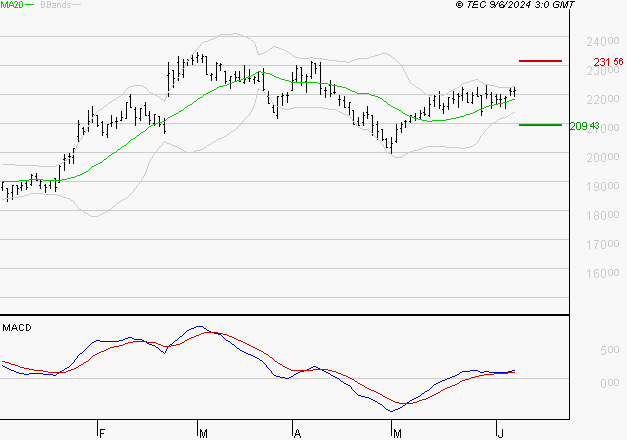
Task: Select the 000 MACD axis label
Action: [x=609, y=383]
